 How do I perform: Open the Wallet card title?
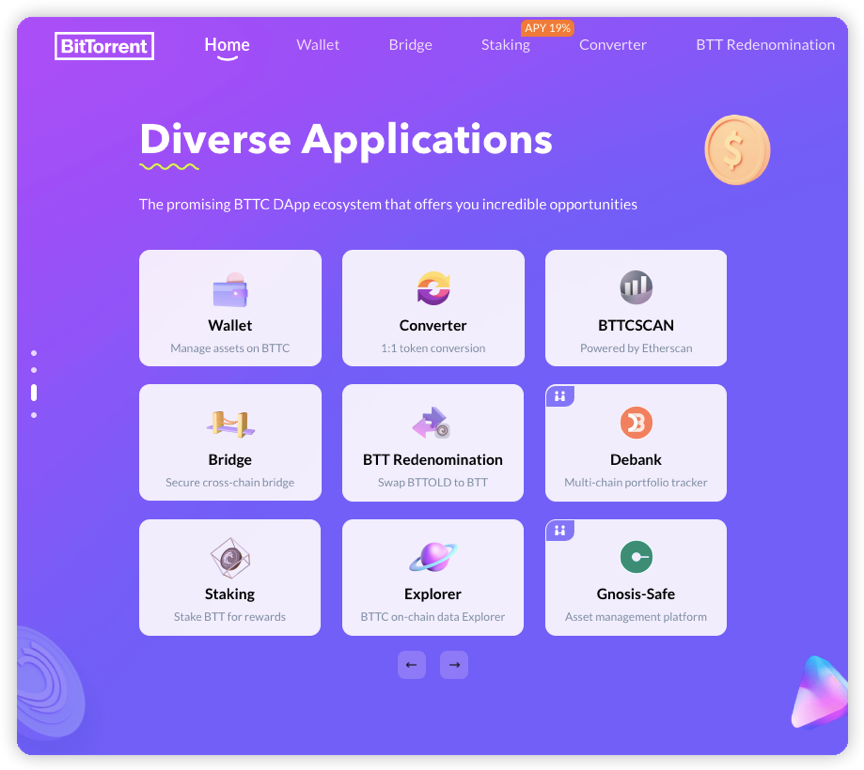(x=230, y=325)
